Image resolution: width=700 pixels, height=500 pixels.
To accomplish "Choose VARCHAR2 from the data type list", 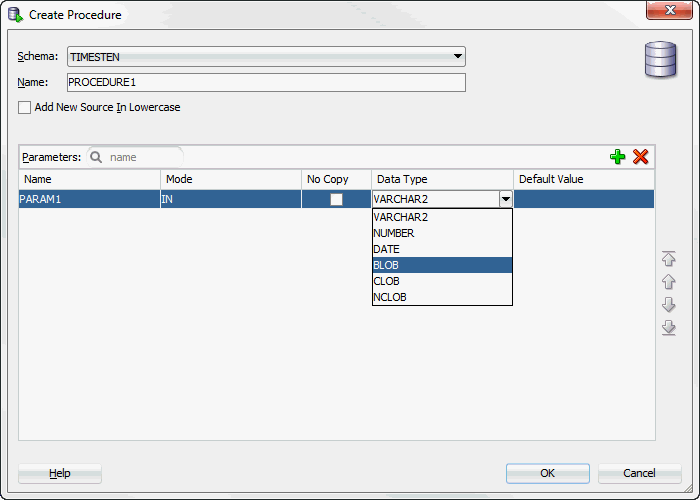I will (442, 217).
